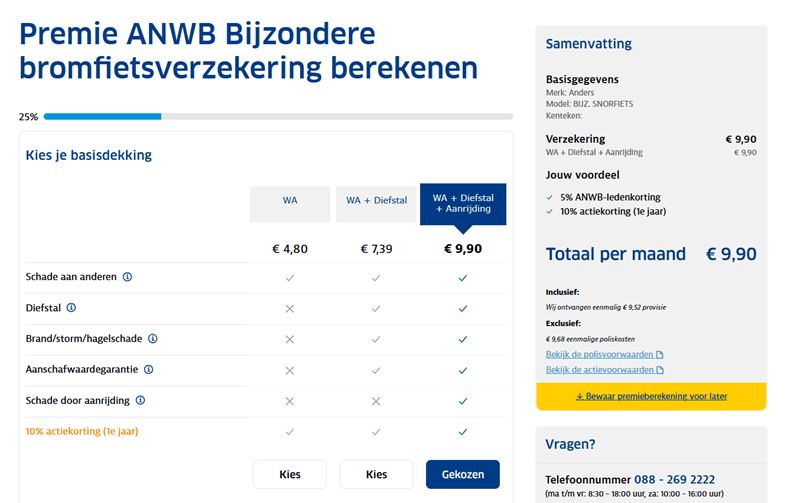Click document icon after actievoorwaarden link
800x503 pixels.
[660, 370]
